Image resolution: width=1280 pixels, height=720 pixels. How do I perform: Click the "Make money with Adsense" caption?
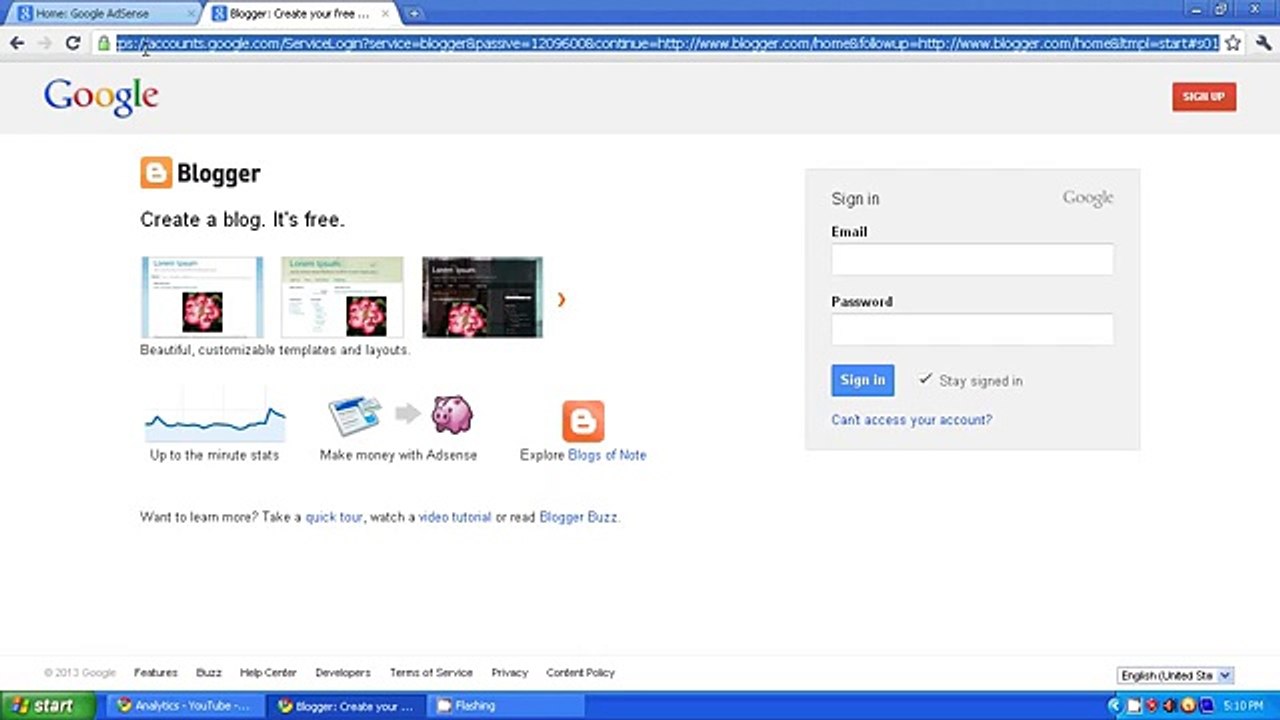(x=398, y=455)
